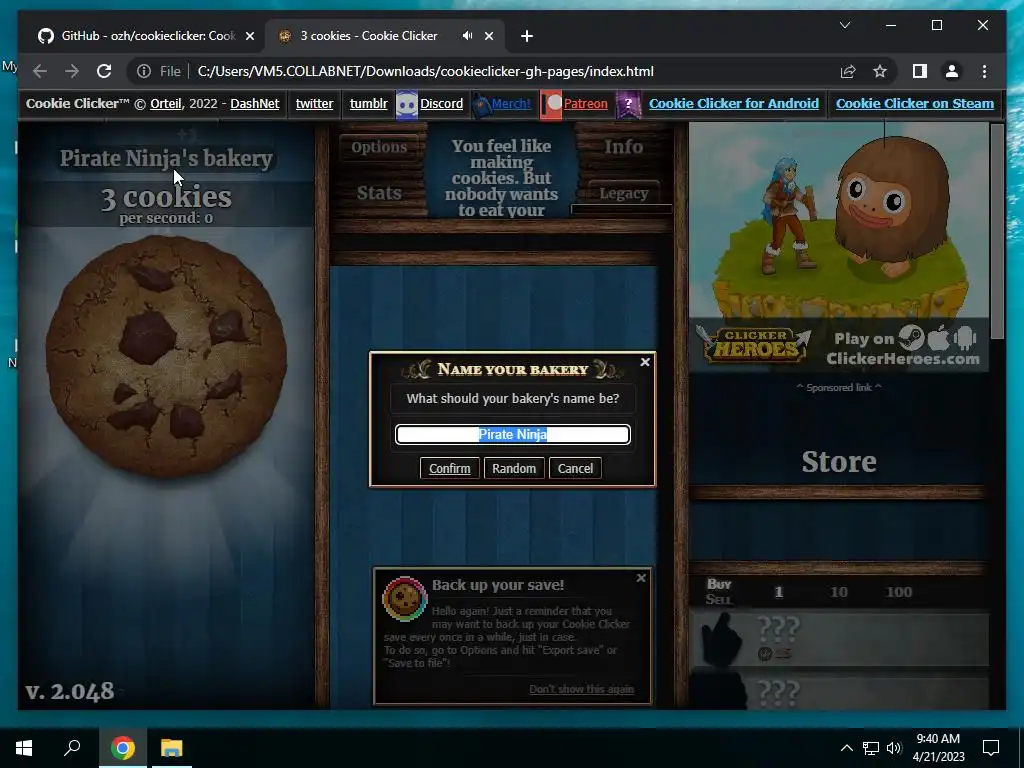This screenshot has width=1024, height=768.
Task: Click the Patreon logo icon
Action: tap(551, 104)
